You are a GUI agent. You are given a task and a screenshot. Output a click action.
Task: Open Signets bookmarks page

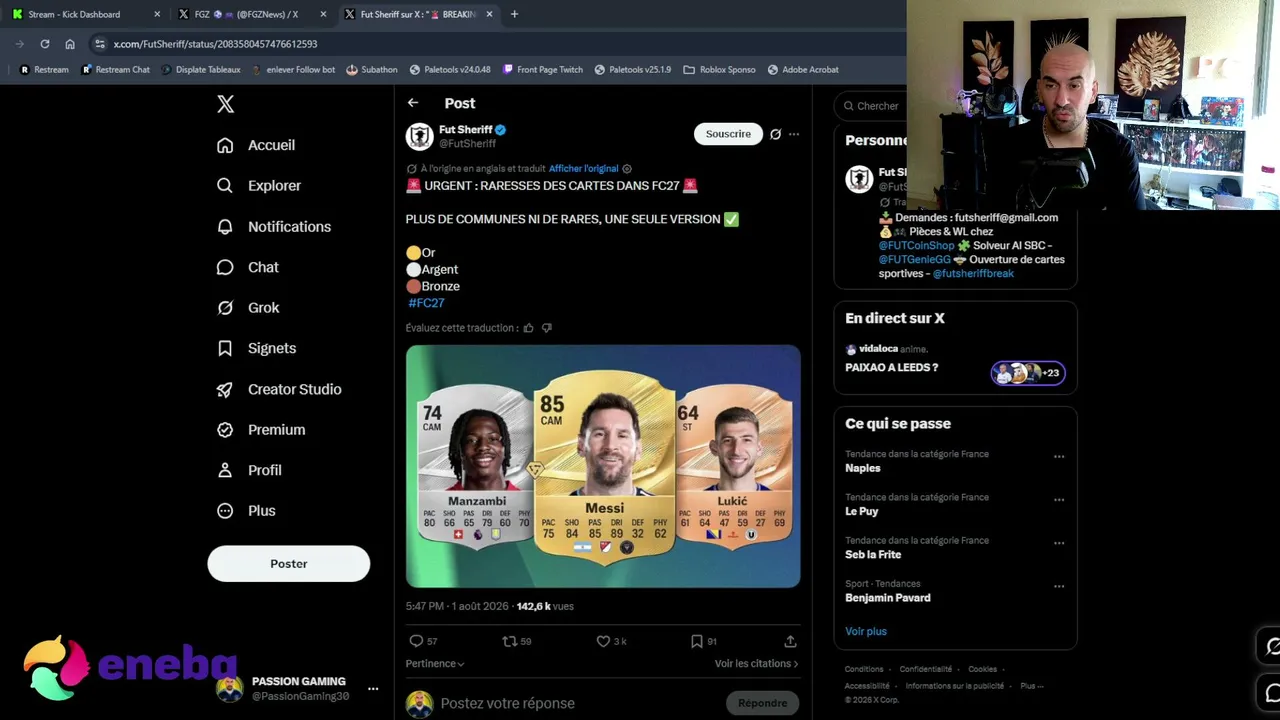pos(257,348)
